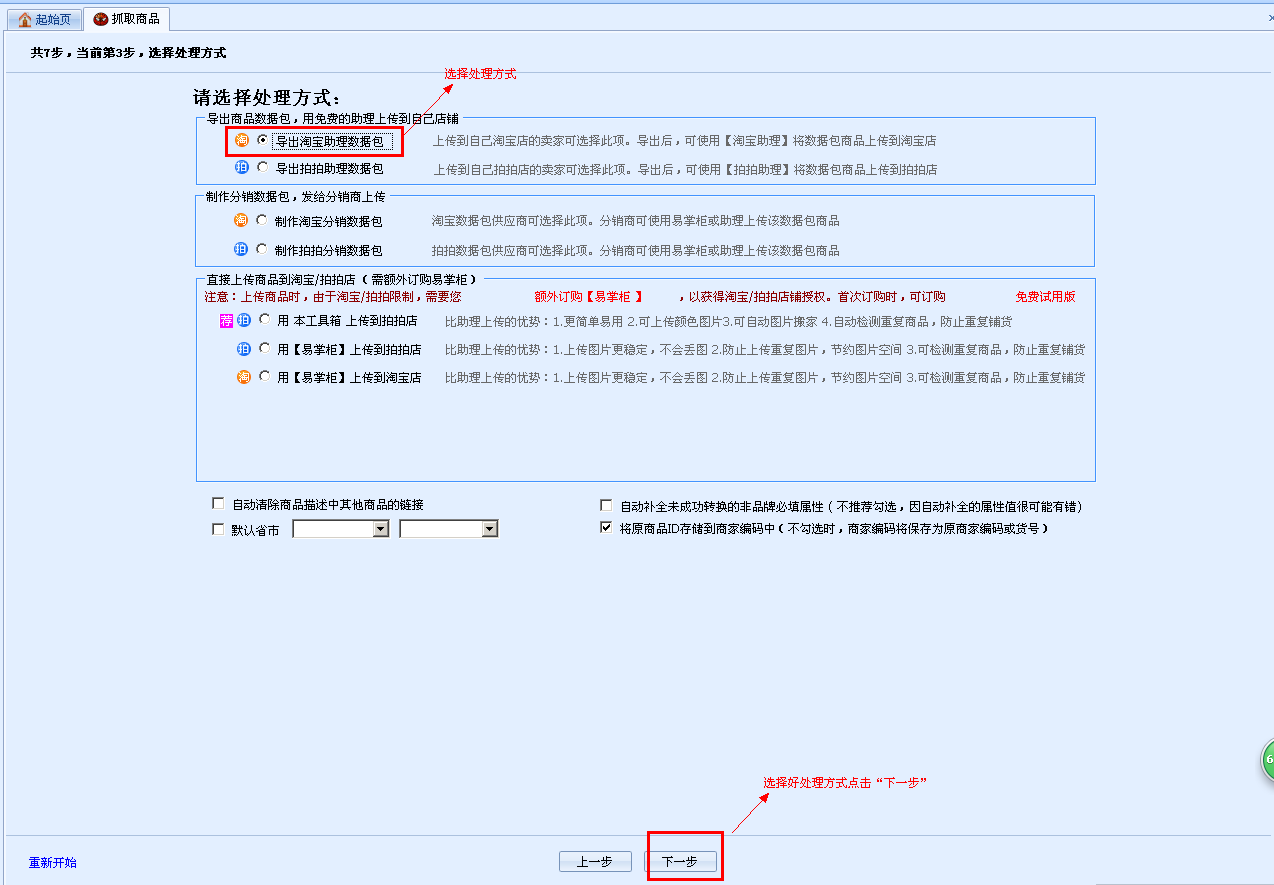The image size is (1274, 885).
Task: Click the 上一步 button
Action: [595, 862]
